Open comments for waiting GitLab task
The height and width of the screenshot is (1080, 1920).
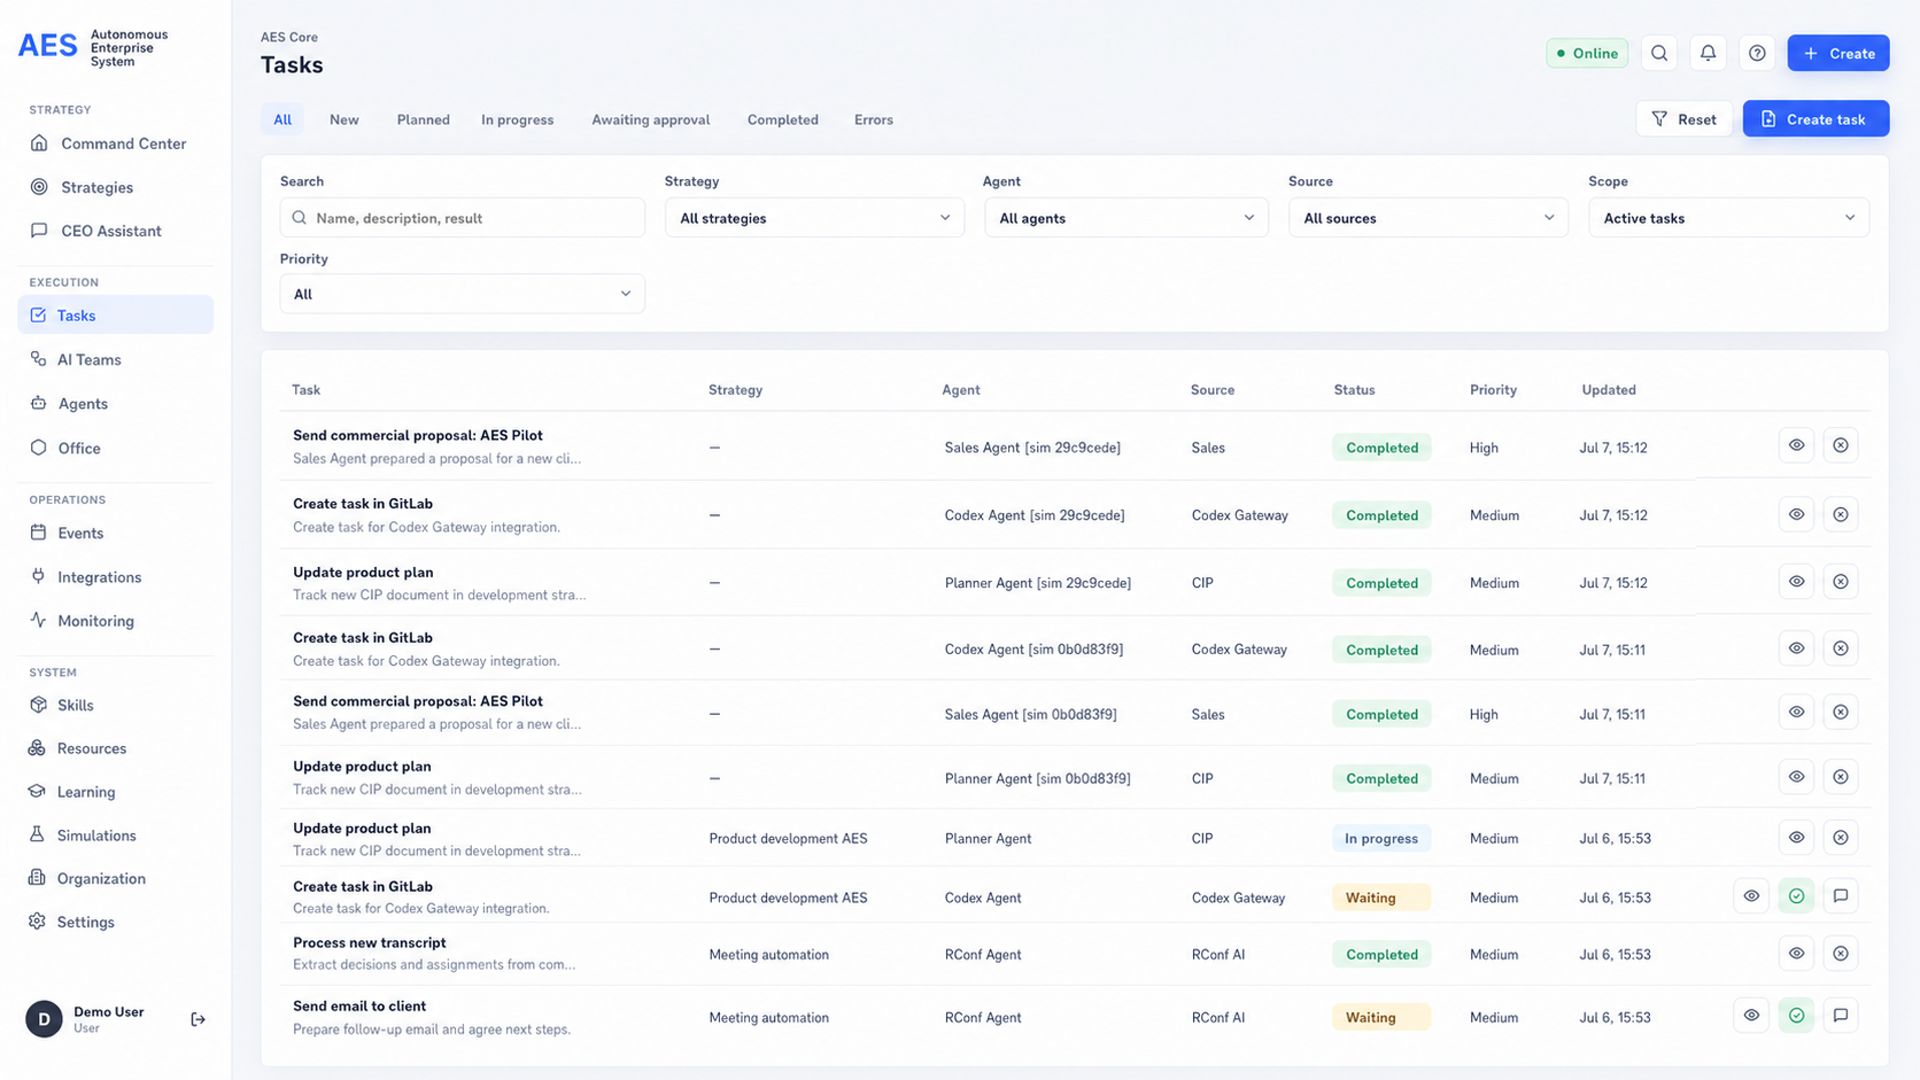pos(1840,896)
